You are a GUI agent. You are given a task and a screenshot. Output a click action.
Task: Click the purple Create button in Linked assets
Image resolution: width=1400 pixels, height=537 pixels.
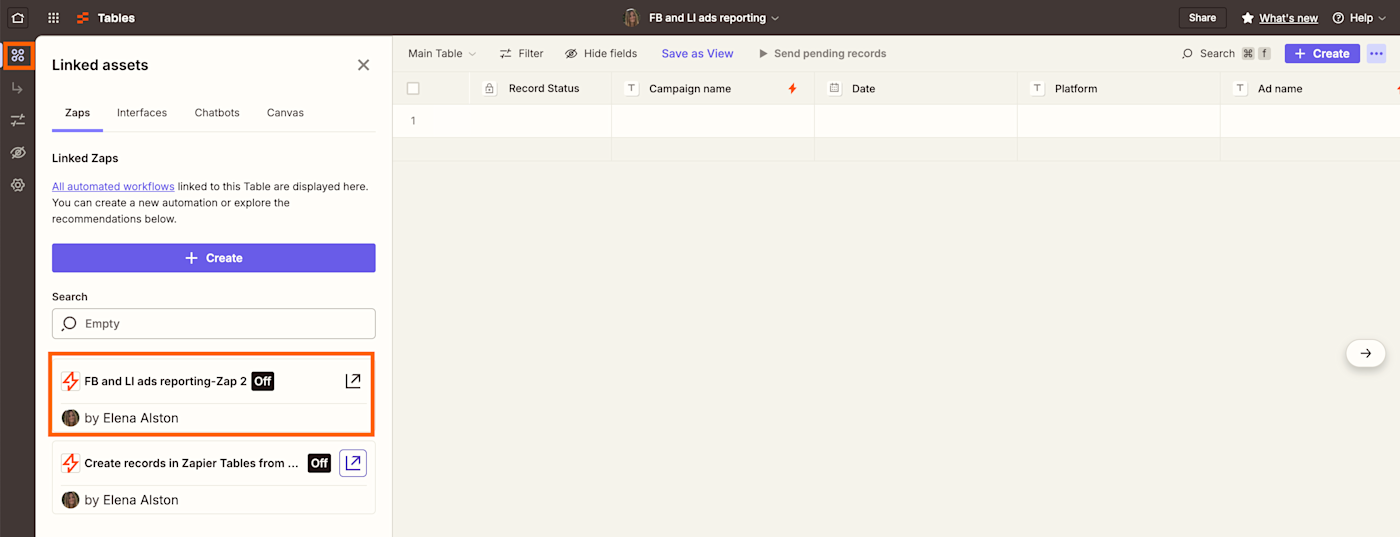pos(214,258)
